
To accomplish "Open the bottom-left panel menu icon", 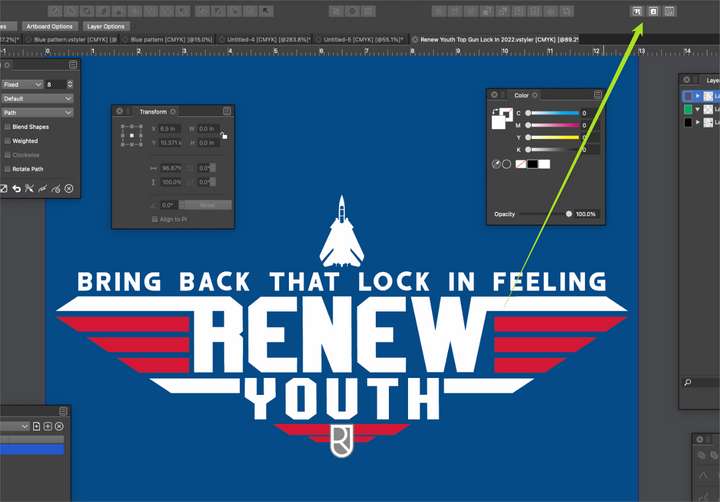I will pyautogui.click(x=63, y=411).
